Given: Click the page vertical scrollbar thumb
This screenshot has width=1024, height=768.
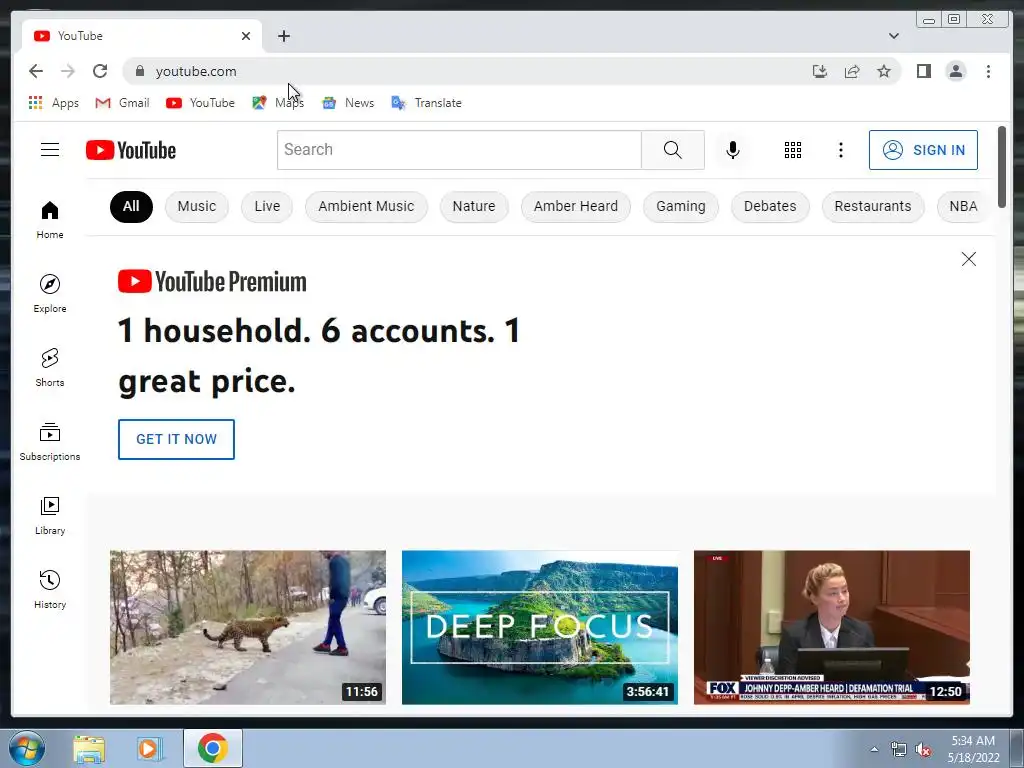Looking at the screenshot, I should tap(1002, 167).
